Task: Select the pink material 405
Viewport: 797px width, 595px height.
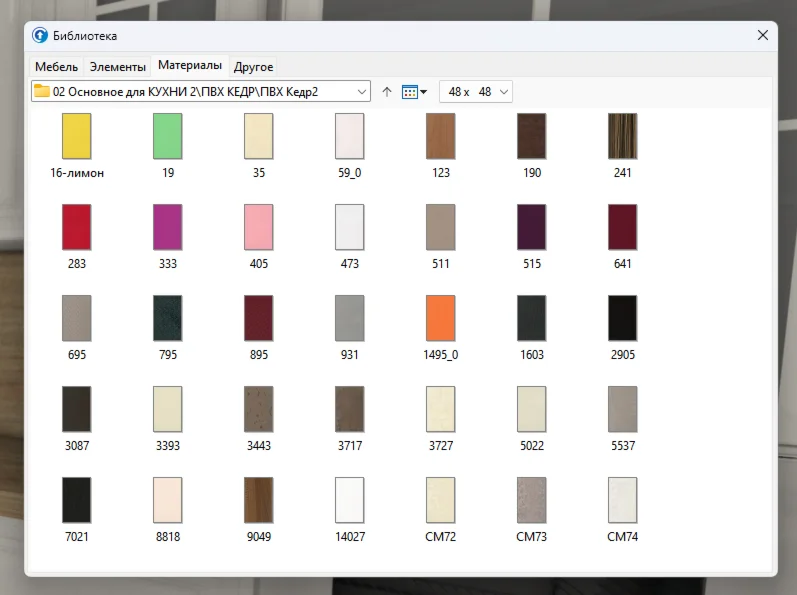Action: 259,227
